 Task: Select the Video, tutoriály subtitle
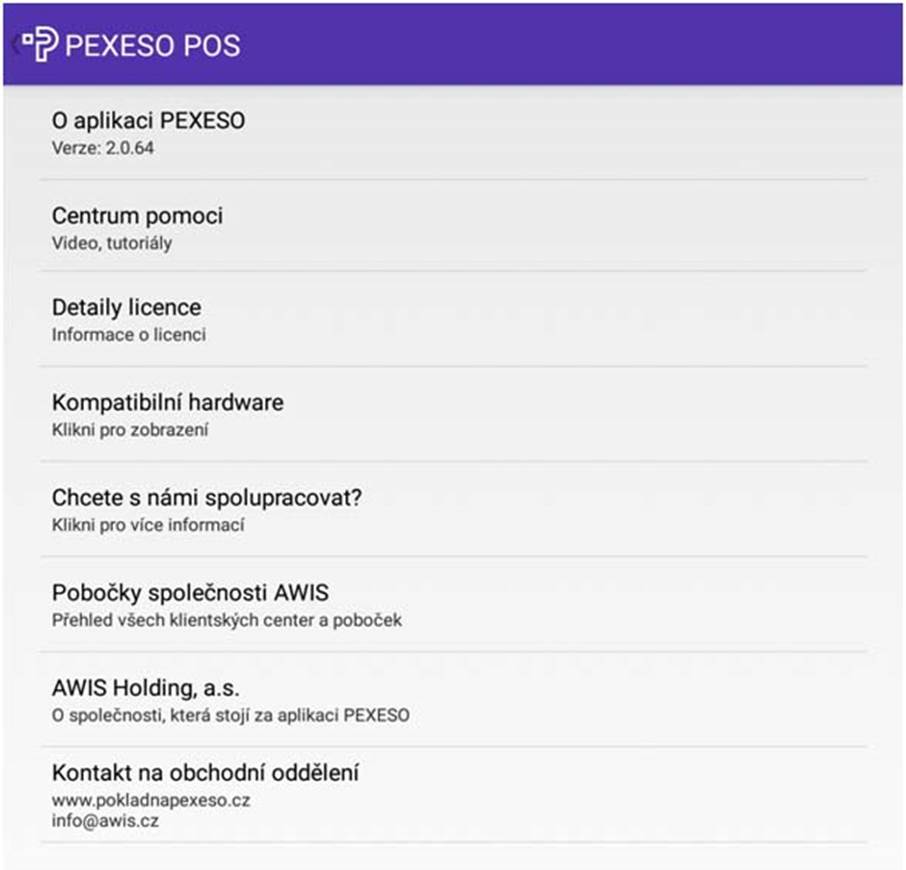tap(112, 243)
